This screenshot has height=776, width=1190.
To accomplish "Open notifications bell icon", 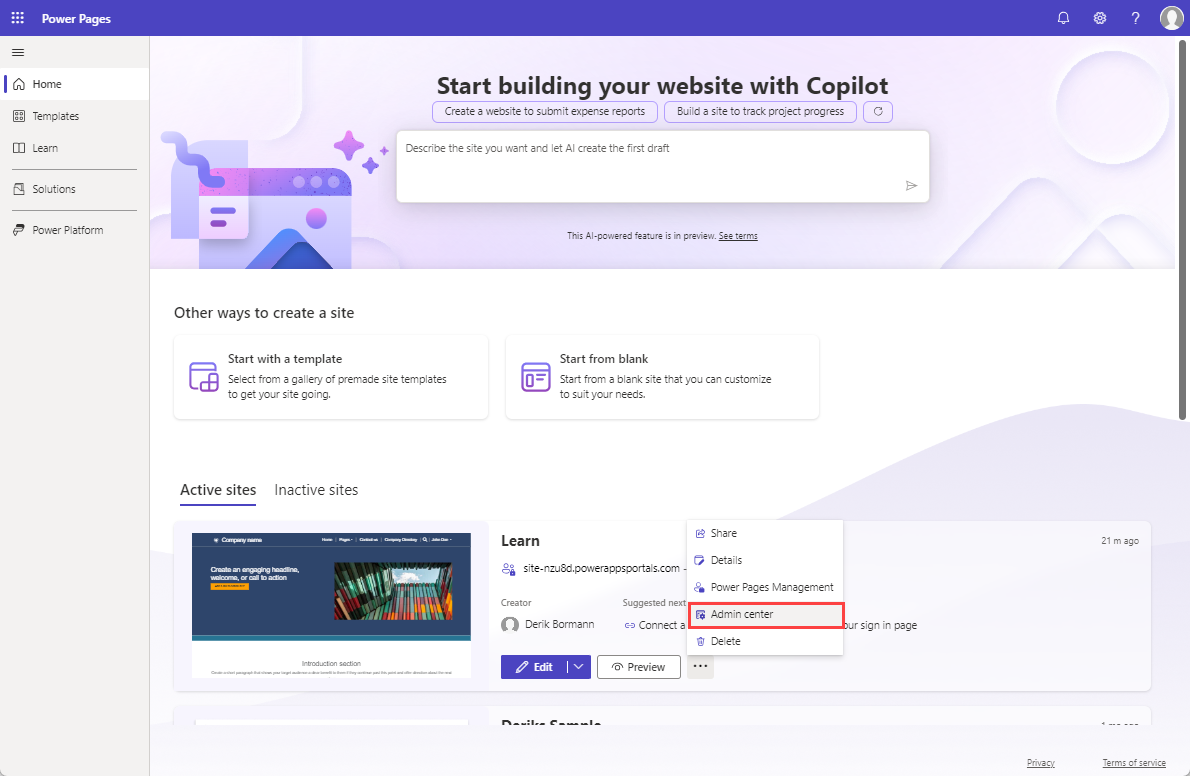I will click(1063, 18).
